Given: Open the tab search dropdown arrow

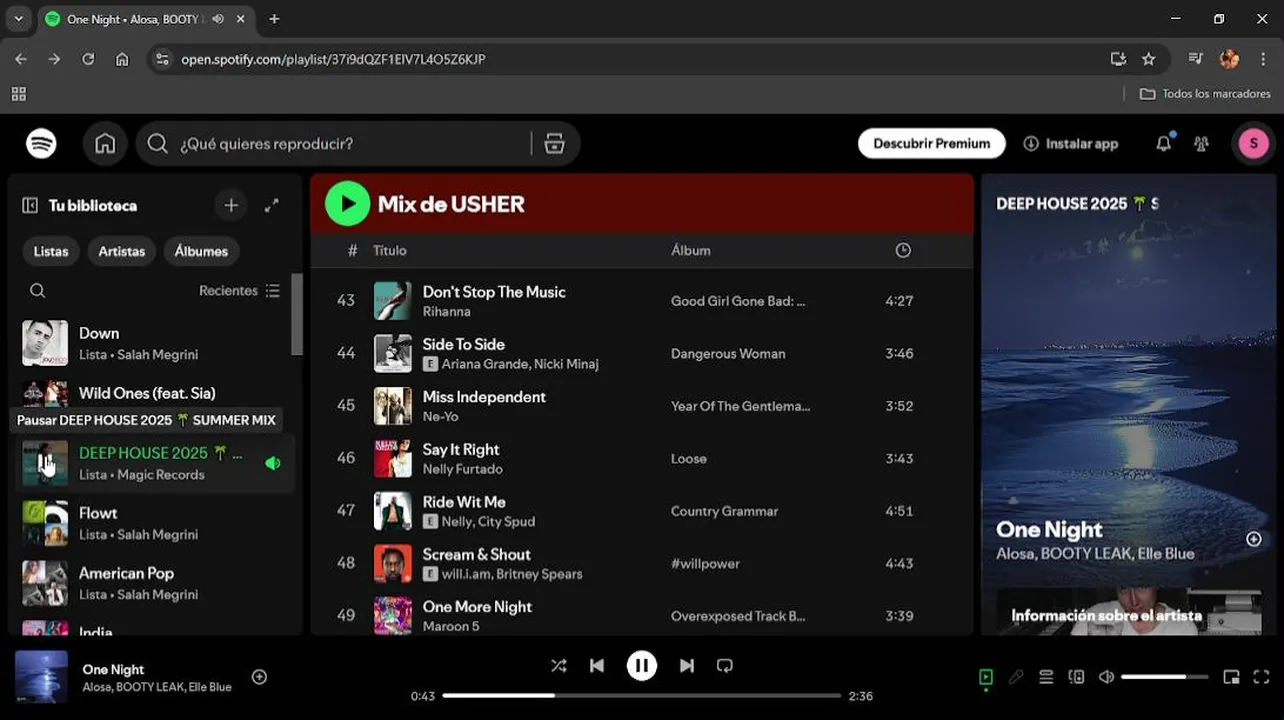Looking at the screenshot, I should pyautogui.click(x=18, y=19).
